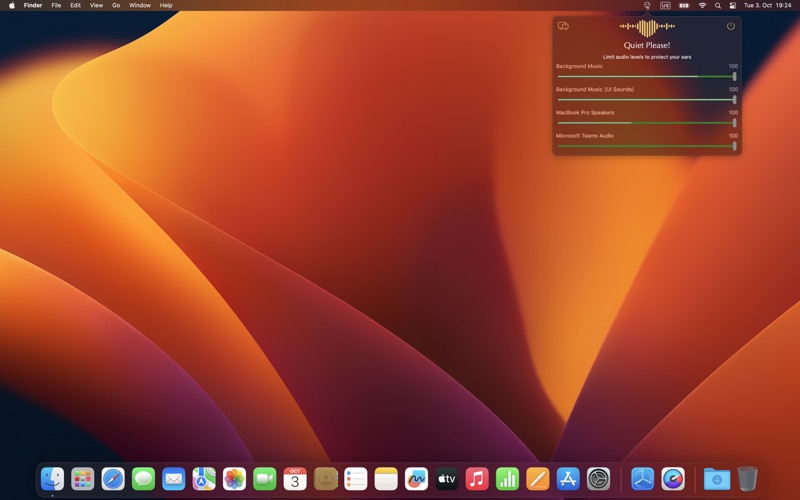Open Control Center icon
This screenshot has width=800, height=500.
[x=733, y=5]
